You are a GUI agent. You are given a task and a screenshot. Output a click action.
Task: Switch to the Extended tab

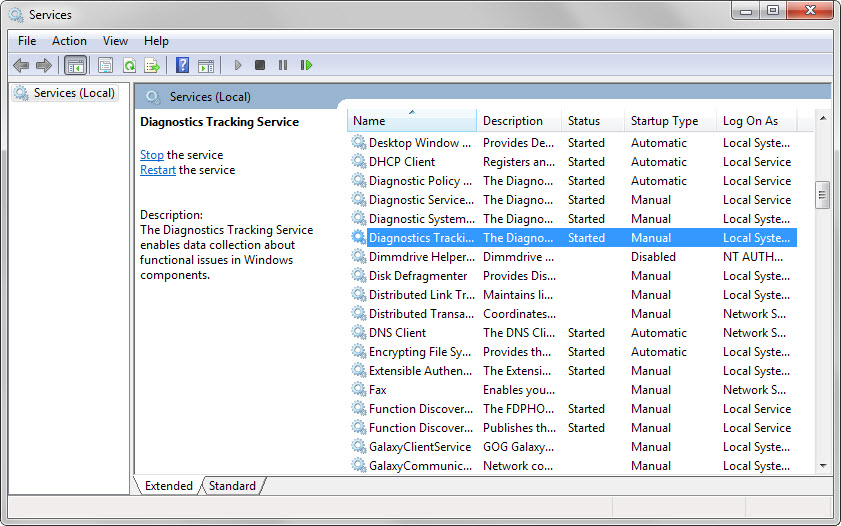(168, 486)
